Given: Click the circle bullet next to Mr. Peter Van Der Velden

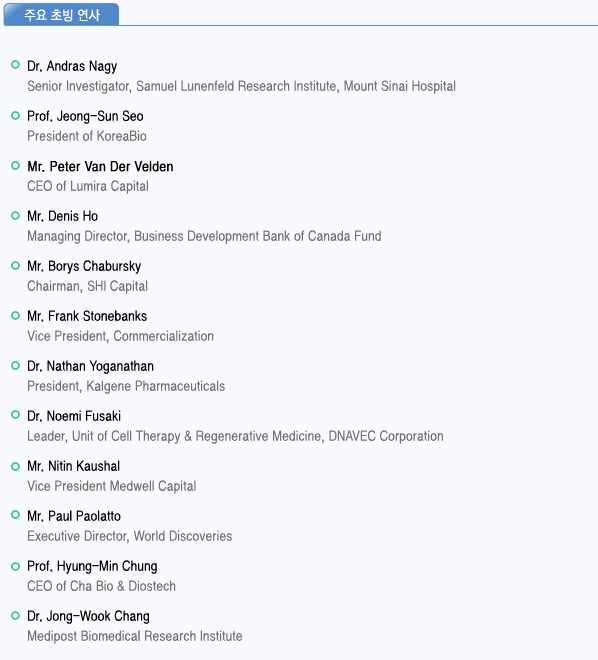Looking at the screenshot, I should coord(16,165).
